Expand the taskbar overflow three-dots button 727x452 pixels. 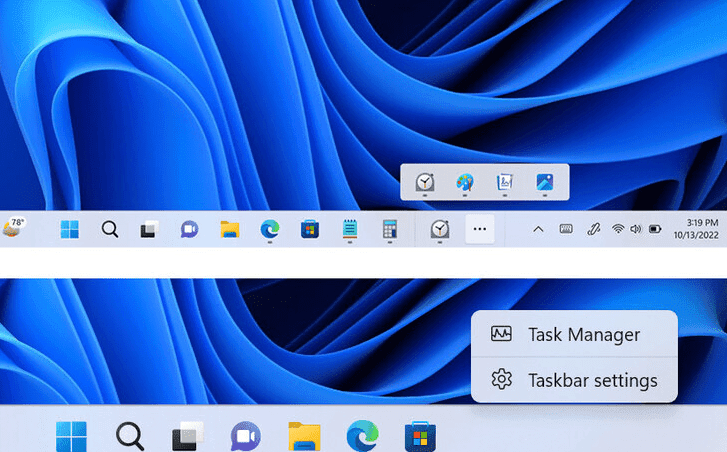(x=480, y=229)
